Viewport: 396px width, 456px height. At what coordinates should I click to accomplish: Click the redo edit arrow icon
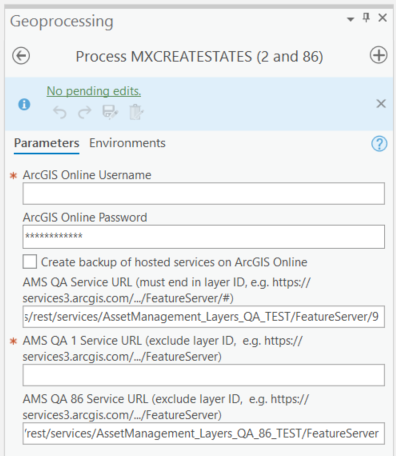(85, 112)
